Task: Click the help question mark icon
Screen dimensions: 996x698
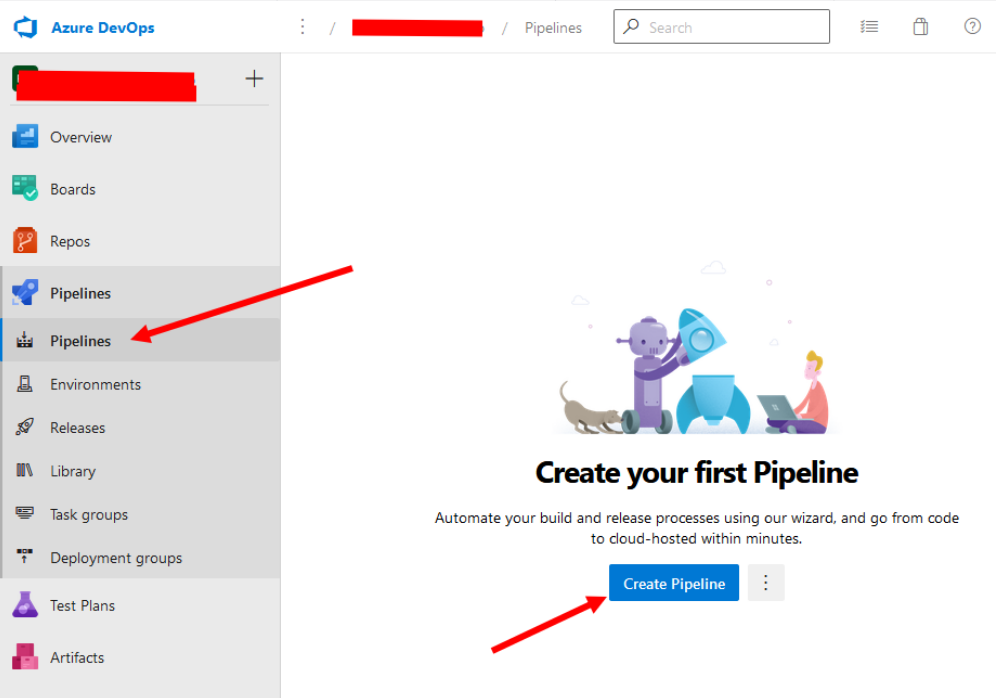Action: click(972, 27)
